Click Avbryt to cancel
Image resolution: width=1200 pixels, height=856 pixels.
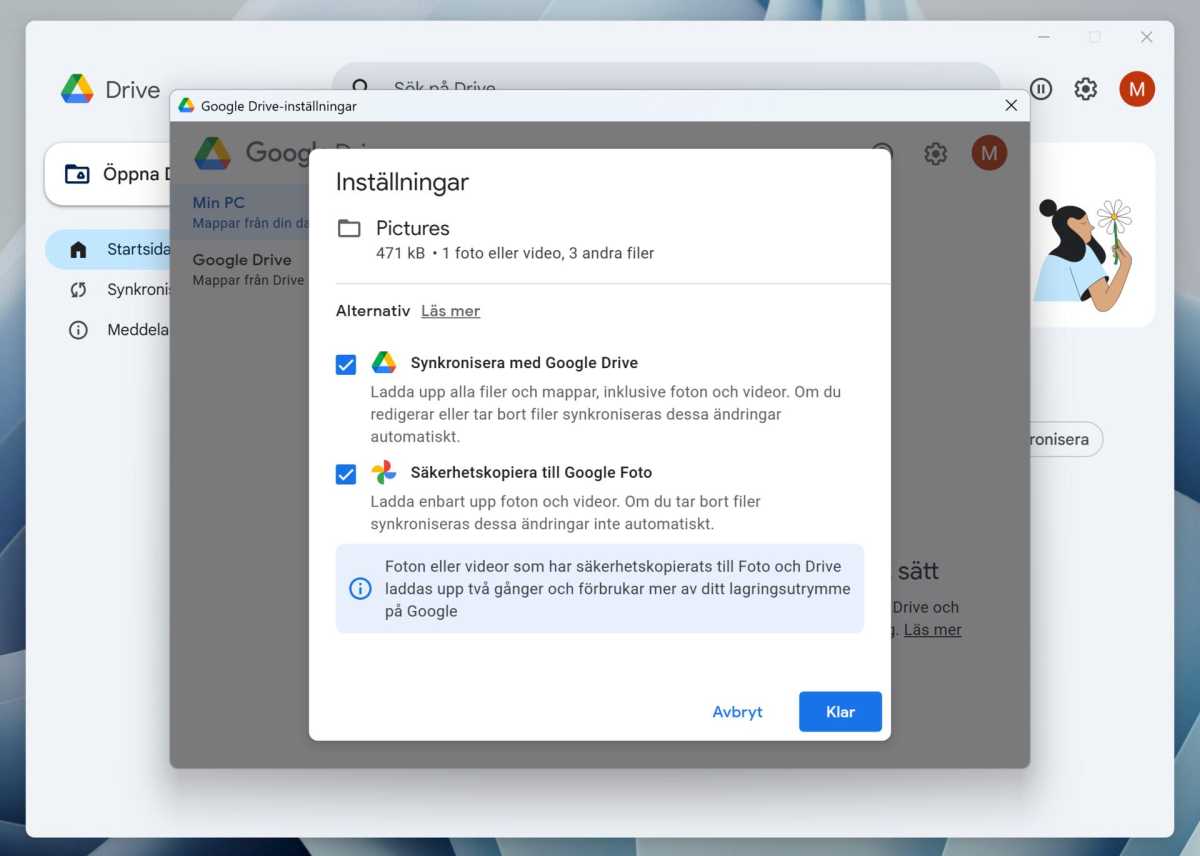click(x=737, y=712)
